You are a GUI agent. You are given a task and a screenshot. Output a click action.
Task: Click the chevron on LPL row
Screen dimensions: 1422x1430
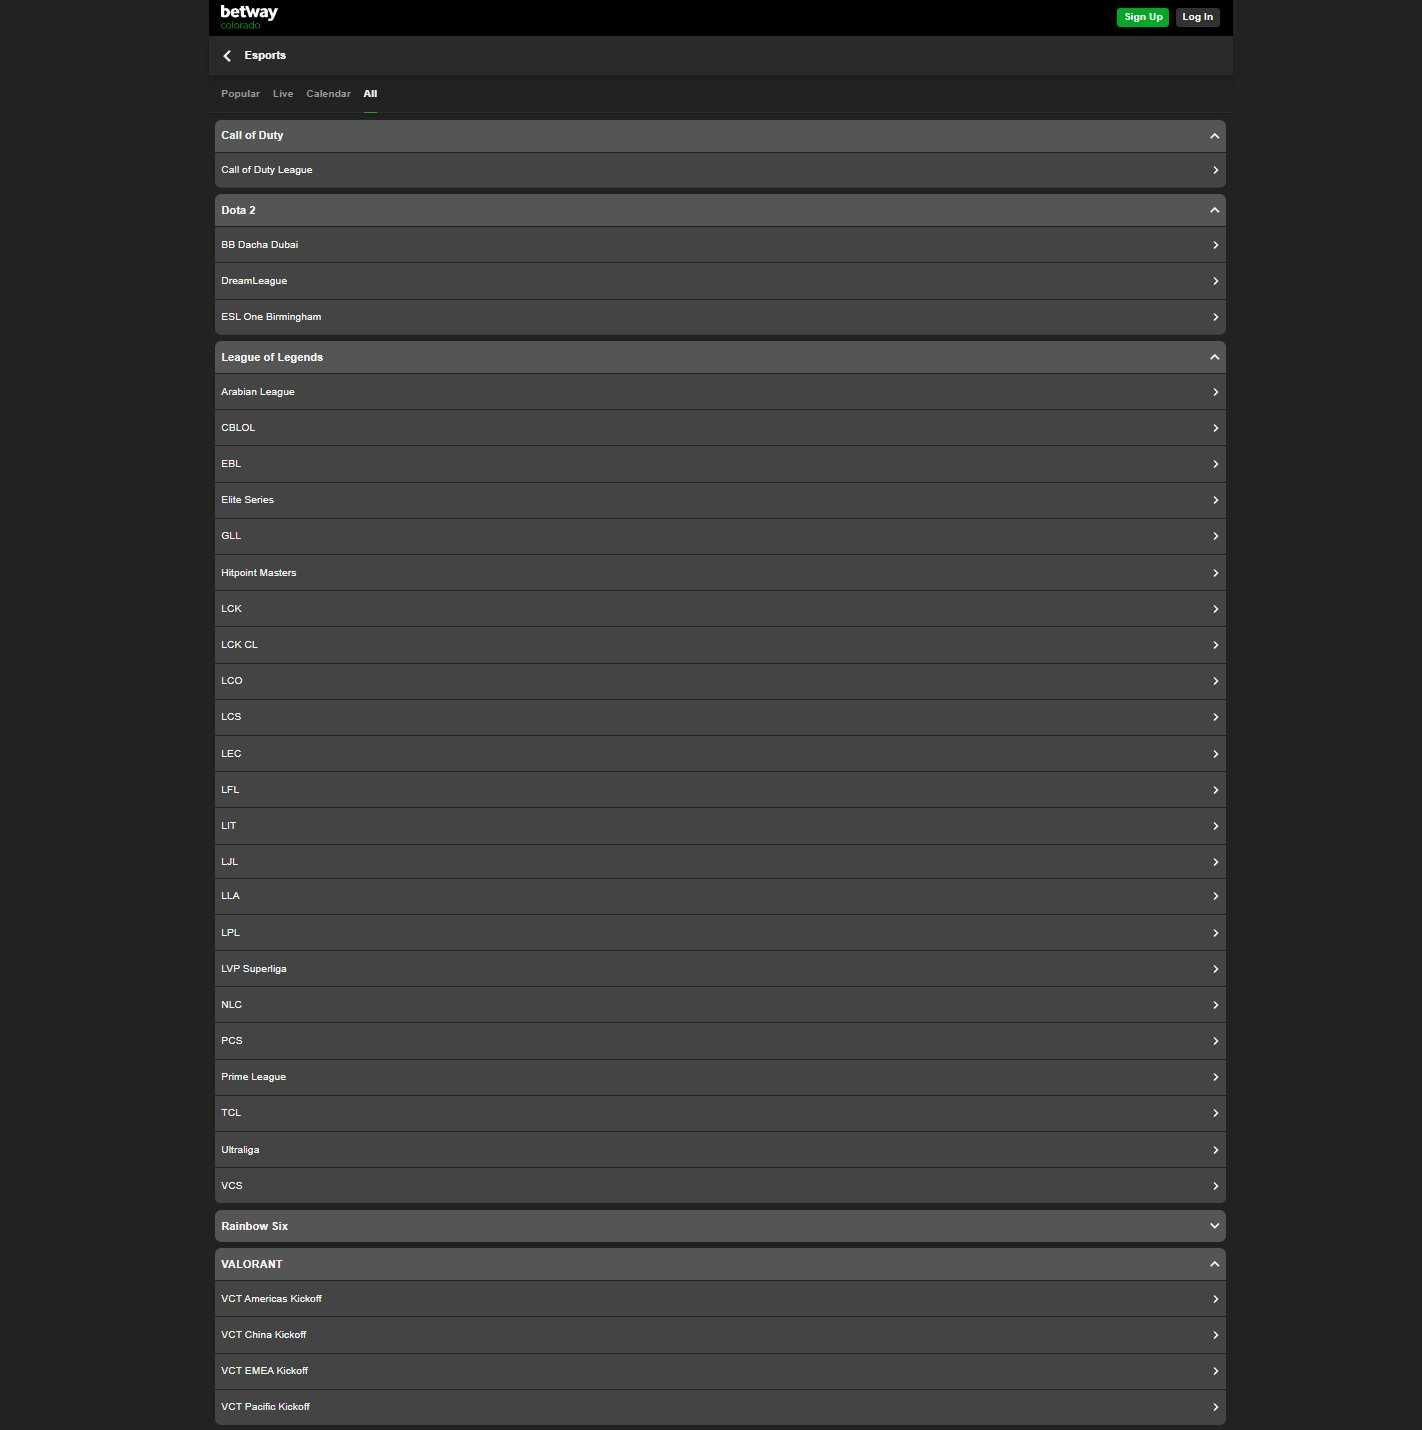pos(1215,933)
